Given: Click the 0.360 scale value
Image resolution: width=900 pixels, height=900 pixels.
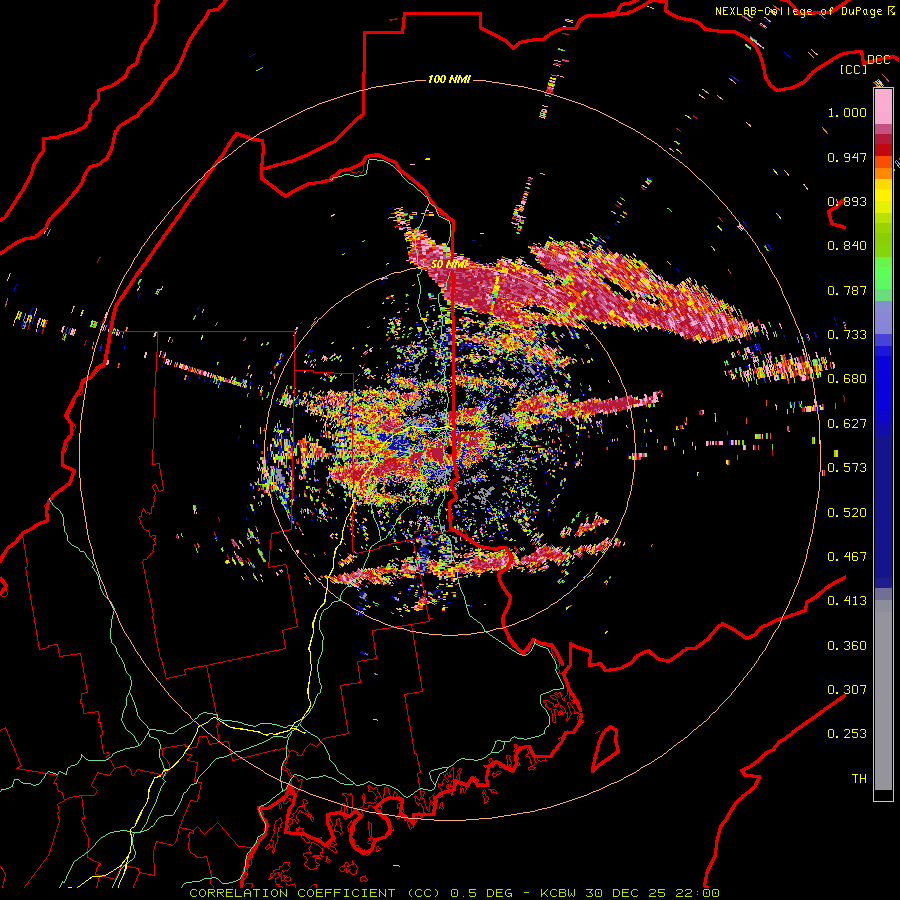Looking at the screenshot, I should point(847,646).
